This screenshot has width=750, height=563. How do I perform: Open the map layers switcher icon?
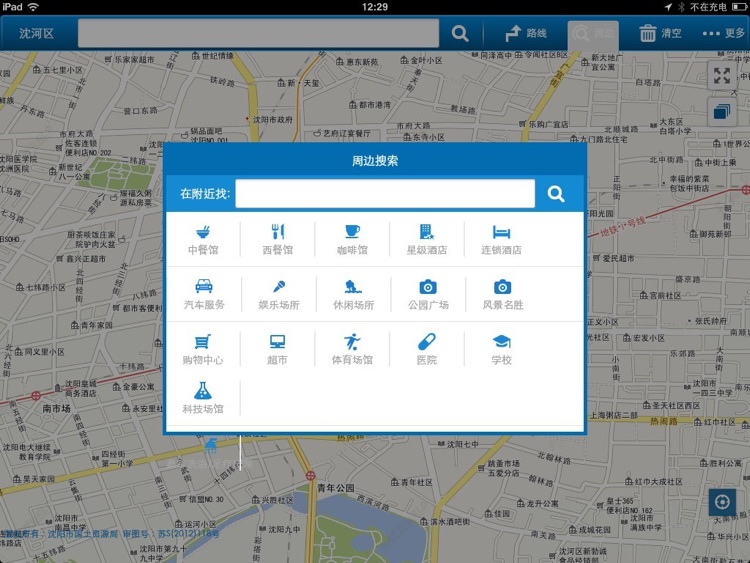tap(722, 112)
